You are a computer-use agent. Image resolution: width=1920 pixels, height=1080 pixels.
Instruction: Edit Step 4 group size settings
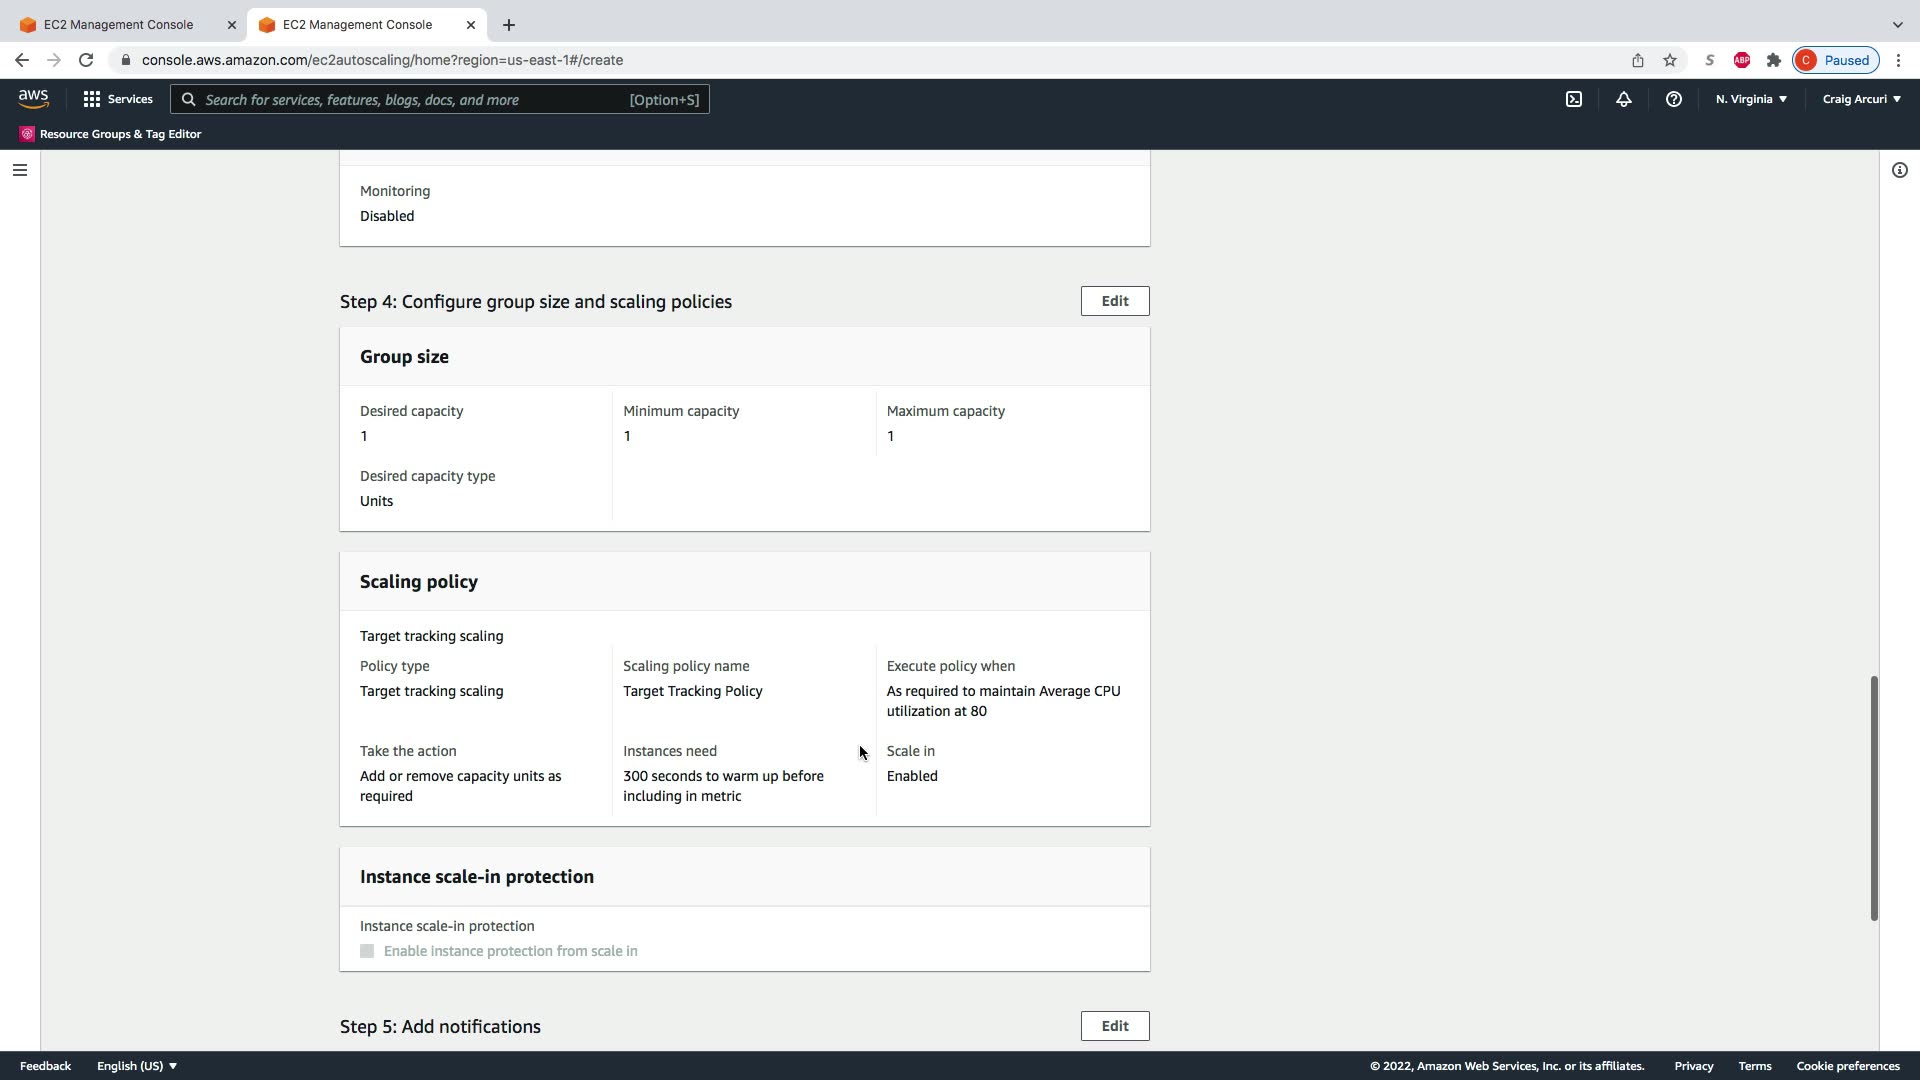click(1114, 301)
